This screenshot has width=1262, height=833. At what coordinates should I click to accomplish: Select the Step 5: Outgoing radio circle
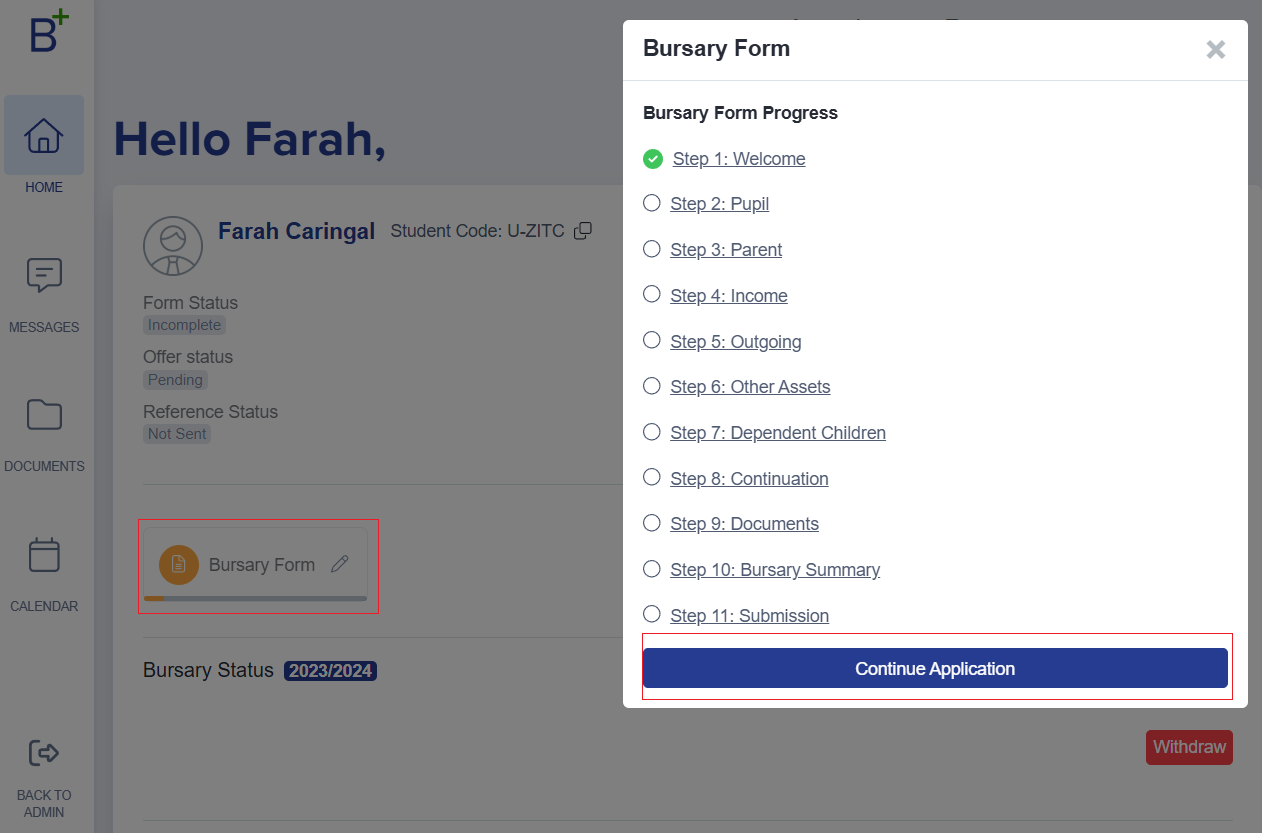652,340
